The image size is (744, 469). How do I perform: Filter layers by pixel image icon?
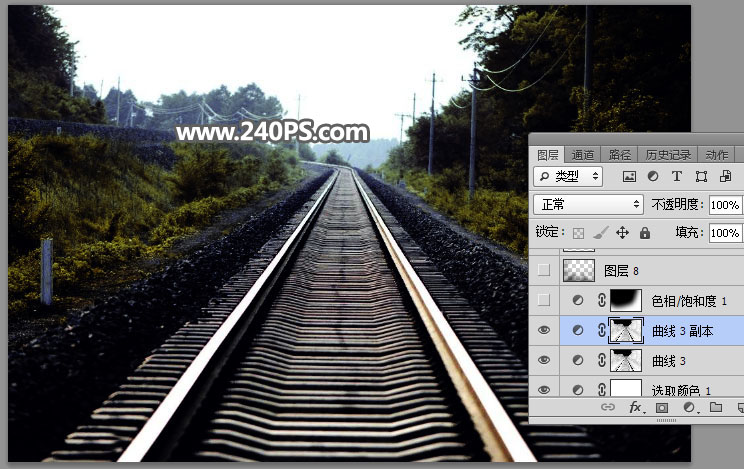click(629, 177)
